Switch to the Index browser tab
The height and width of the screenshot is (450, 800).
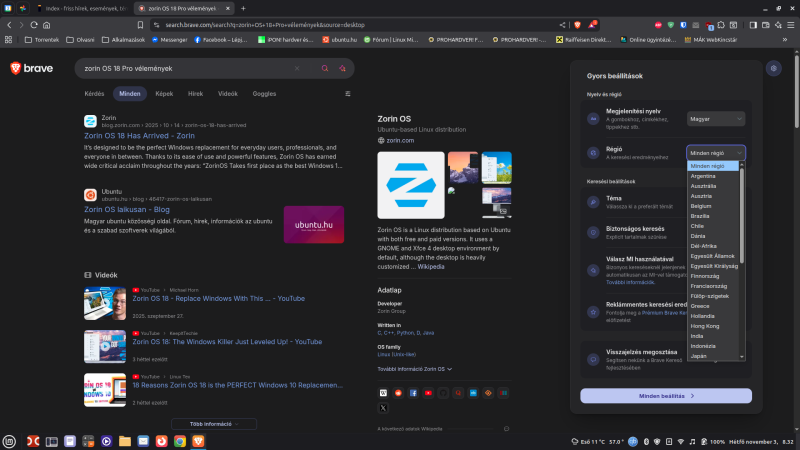point(83,9)
